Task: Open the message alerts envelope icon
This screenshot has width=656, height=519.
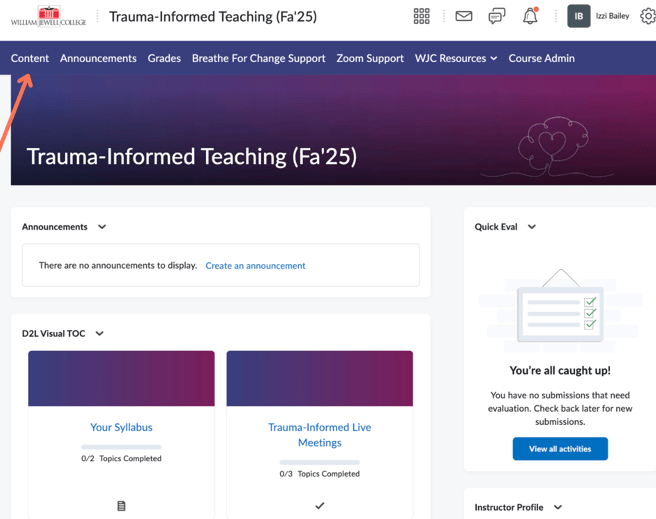Action: [x=464, y=16]
